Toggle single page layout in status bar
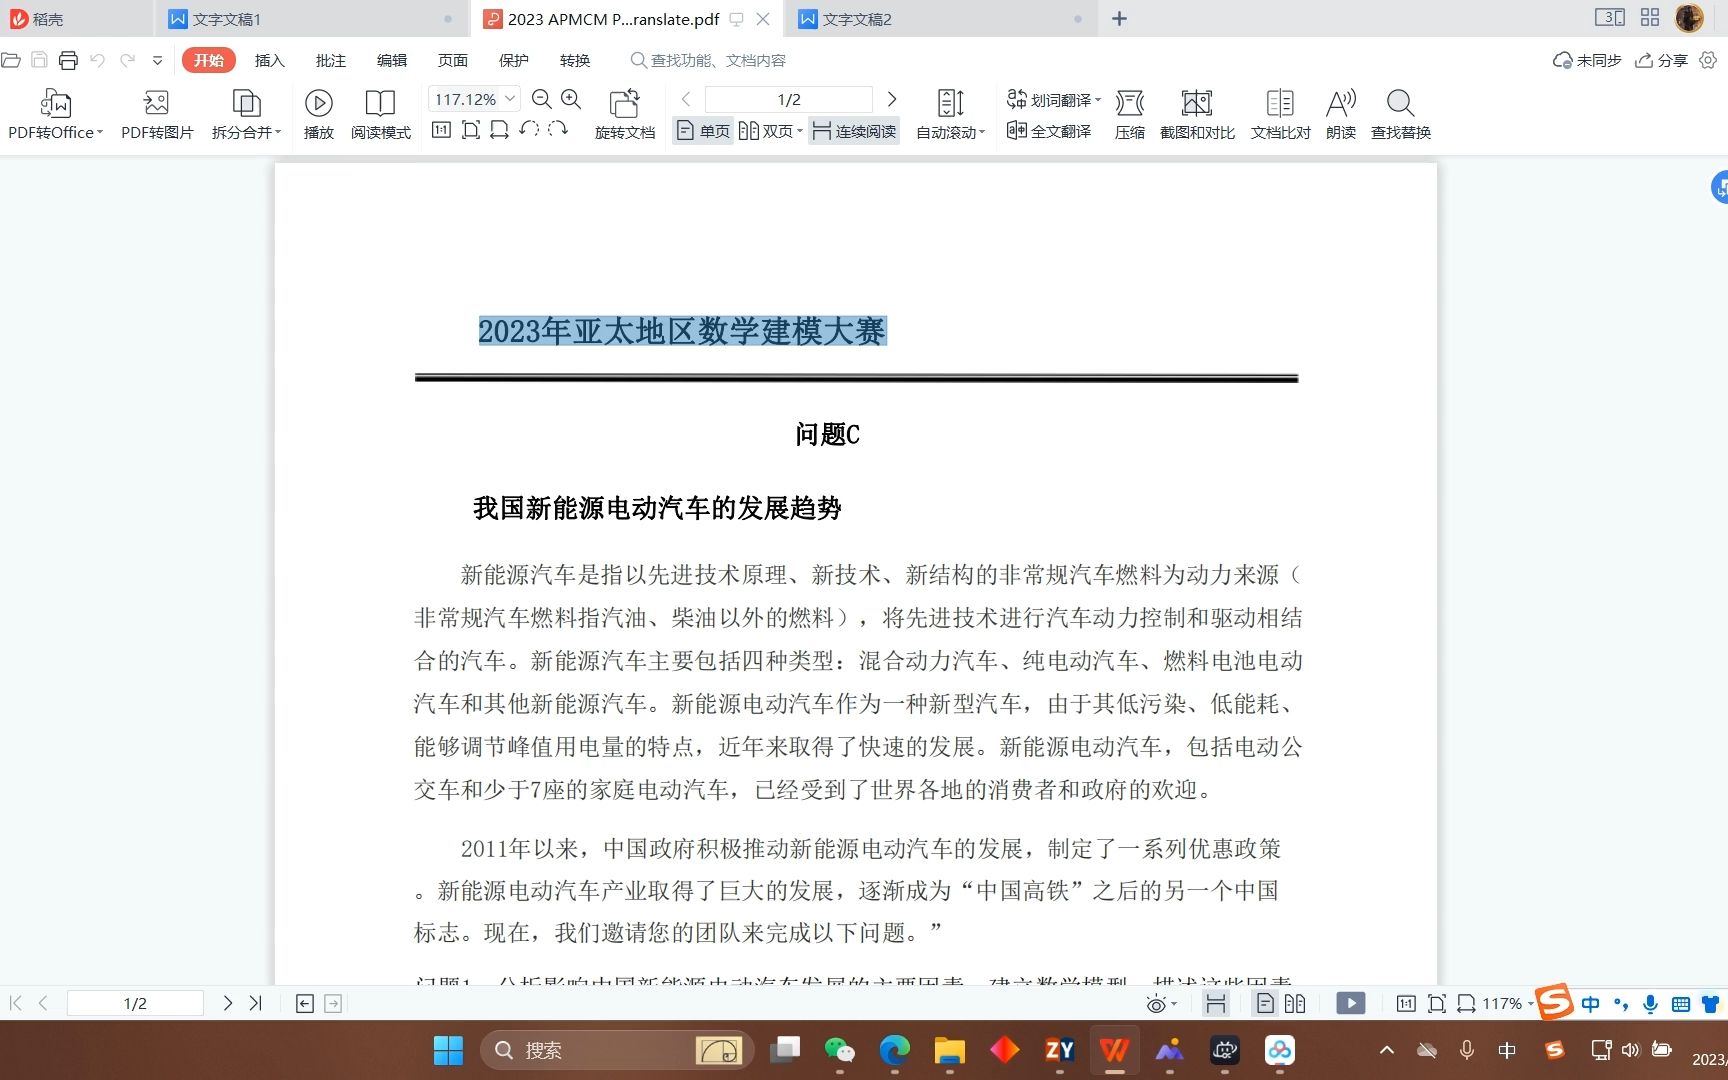This screenshot has width=1728, height=1080. click(x=1265, y=1003)
